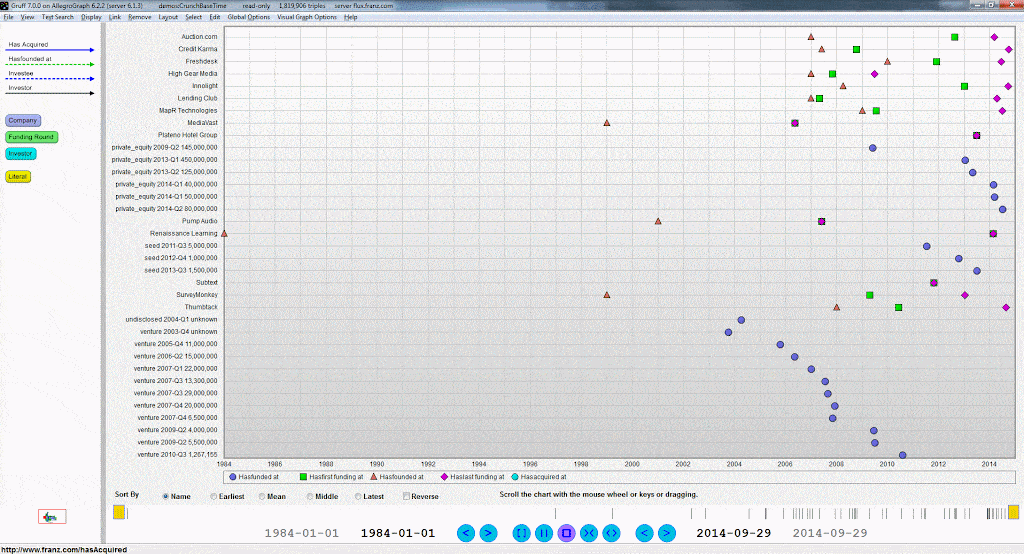Click the Hasacquired at legend entry

(x=539, y=477)
